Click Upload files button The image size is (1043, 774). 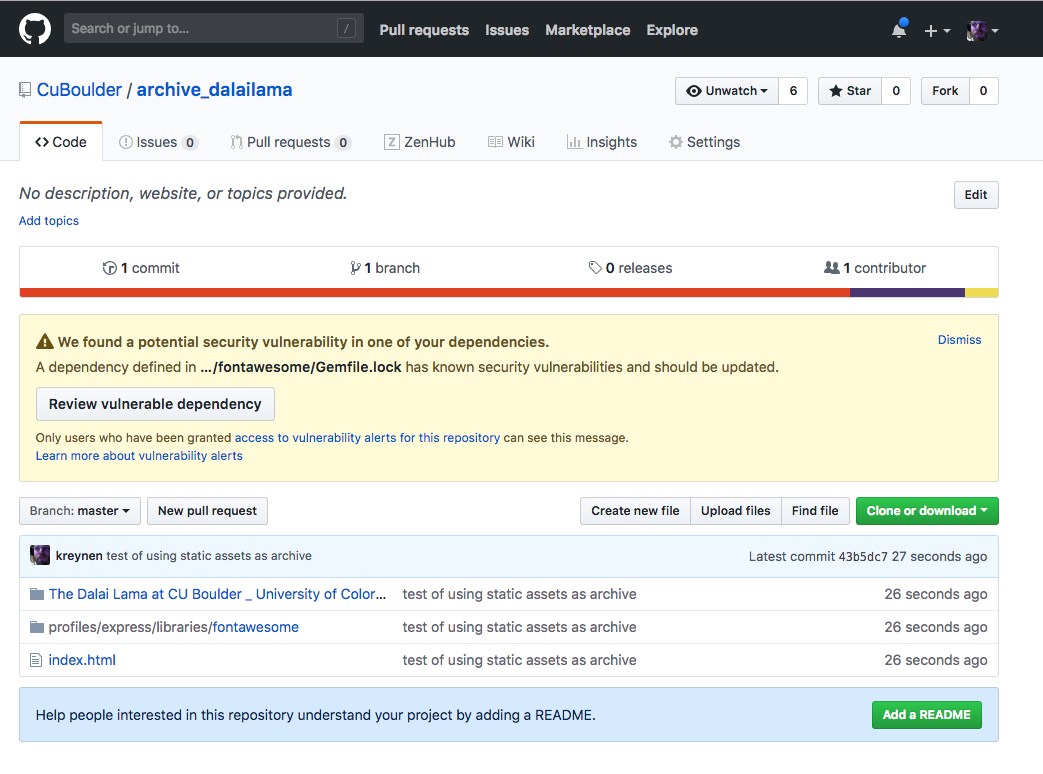coord(736,511)
